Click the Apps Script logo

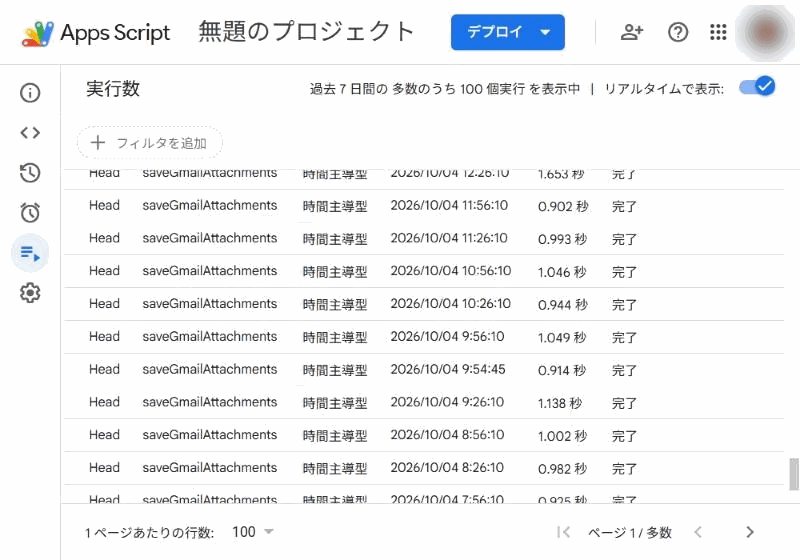96,33
